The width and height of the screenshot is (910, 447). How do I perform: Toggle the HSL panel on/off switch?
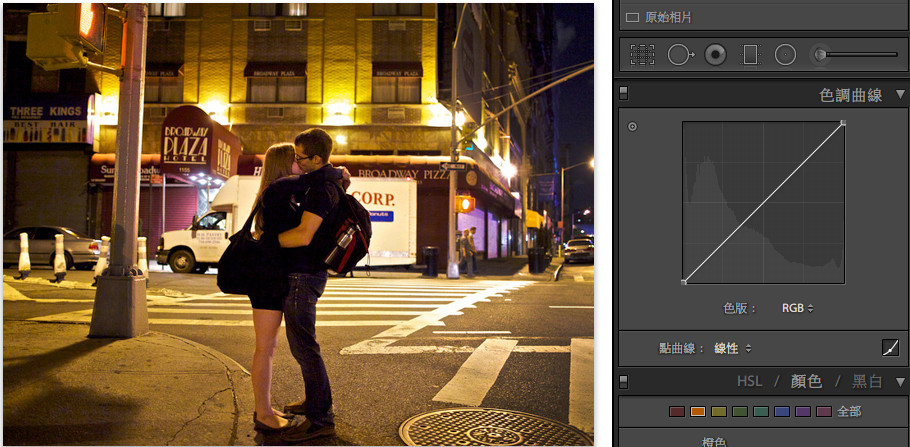pyautogui.click(x=623, y=381)
